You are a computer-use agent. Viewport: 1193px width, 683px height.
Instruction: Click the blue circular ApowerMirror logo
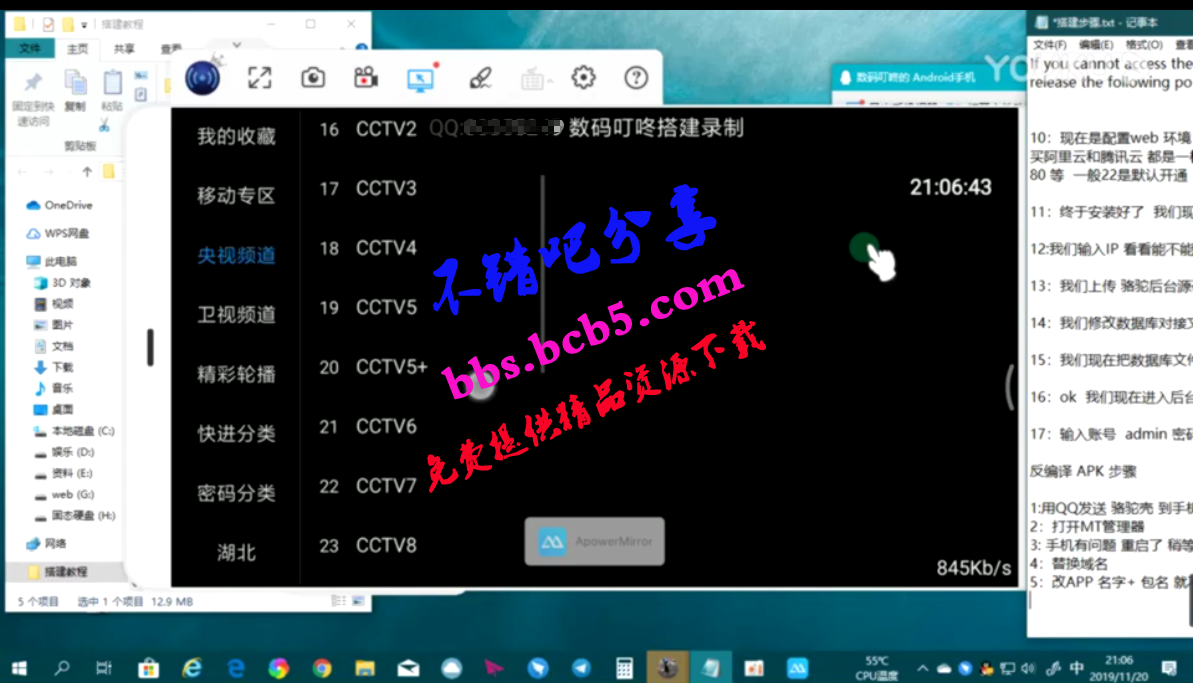point(203,78)
